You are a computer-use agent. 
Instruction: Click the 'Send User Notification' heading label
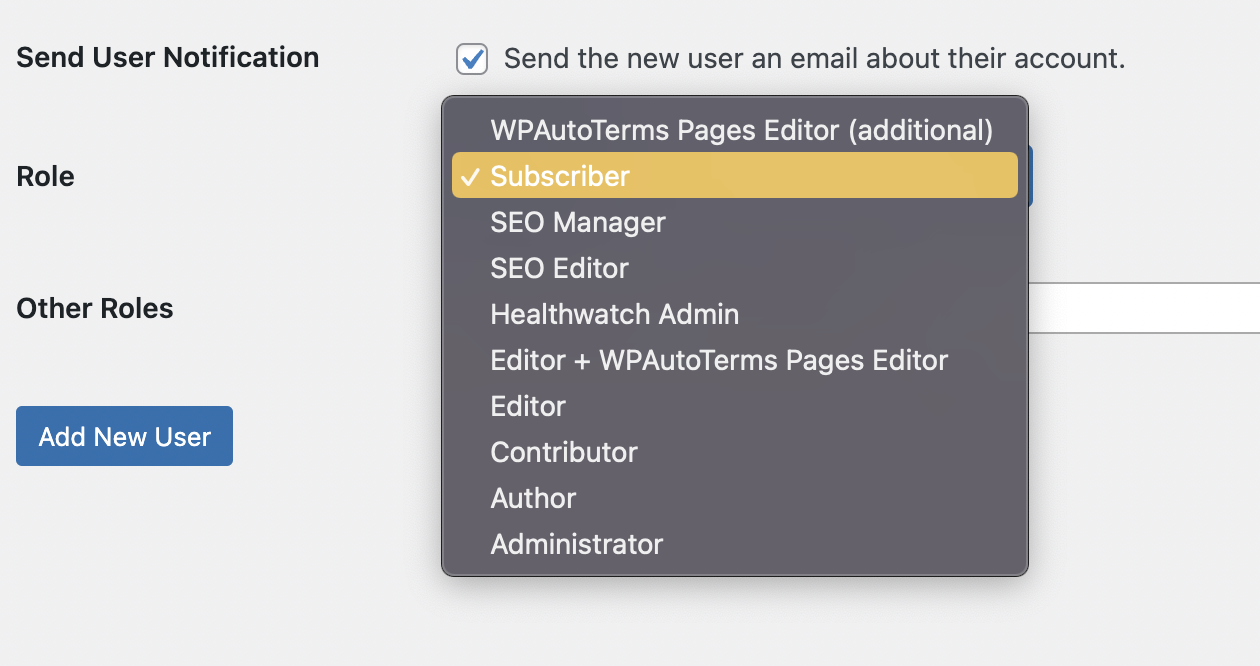tap(168, 58)
